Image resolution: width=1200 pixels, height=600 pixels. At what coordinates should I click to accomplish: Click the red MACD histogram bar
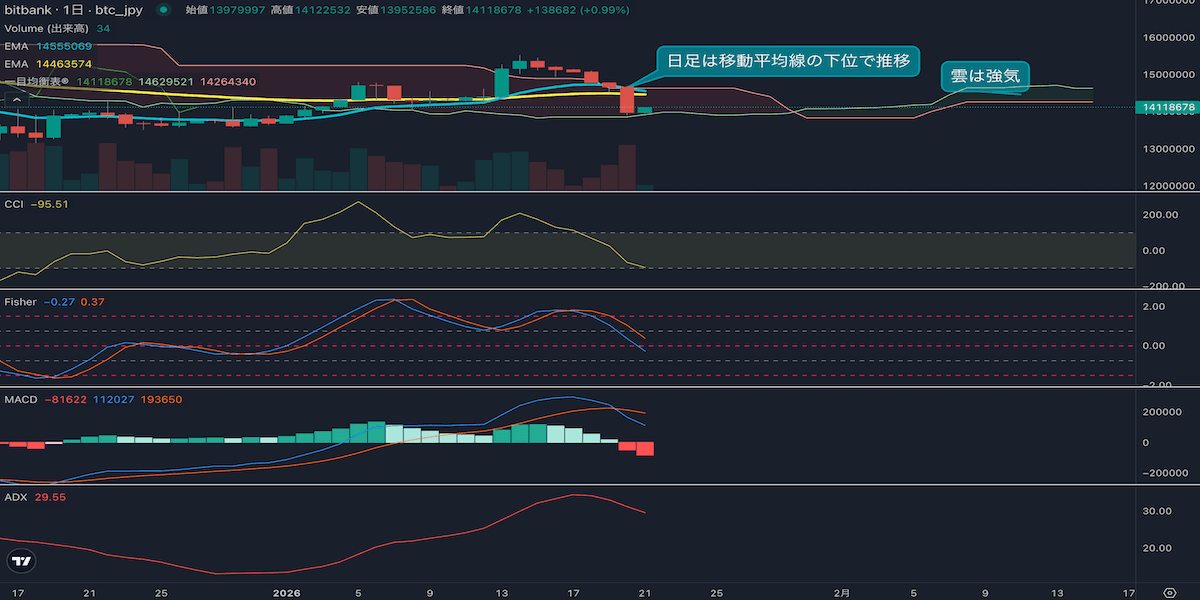click(x=644, y=448)
